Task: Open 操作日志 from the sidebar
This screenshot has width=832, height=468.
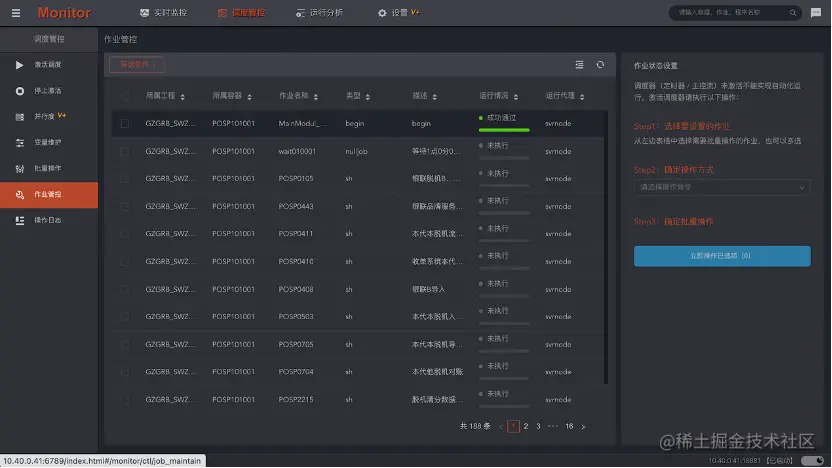Action: [49, 220]
